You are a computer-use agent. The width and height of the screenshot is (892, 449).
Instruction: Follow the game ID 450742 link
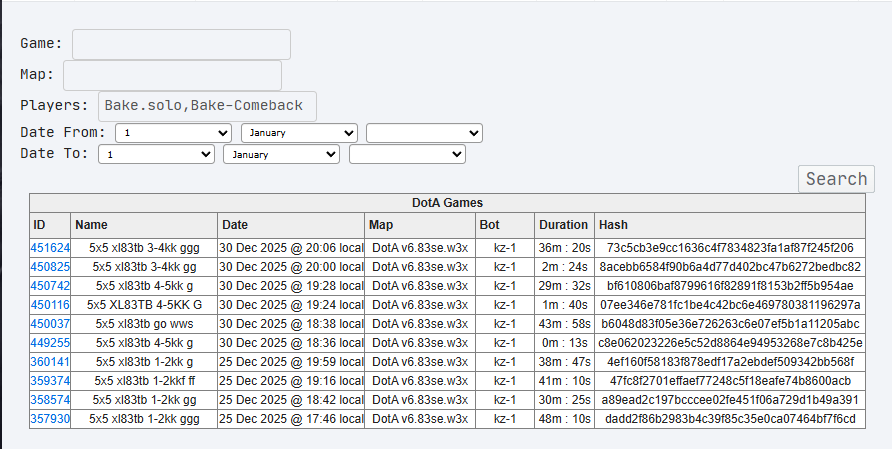(50, 286)
